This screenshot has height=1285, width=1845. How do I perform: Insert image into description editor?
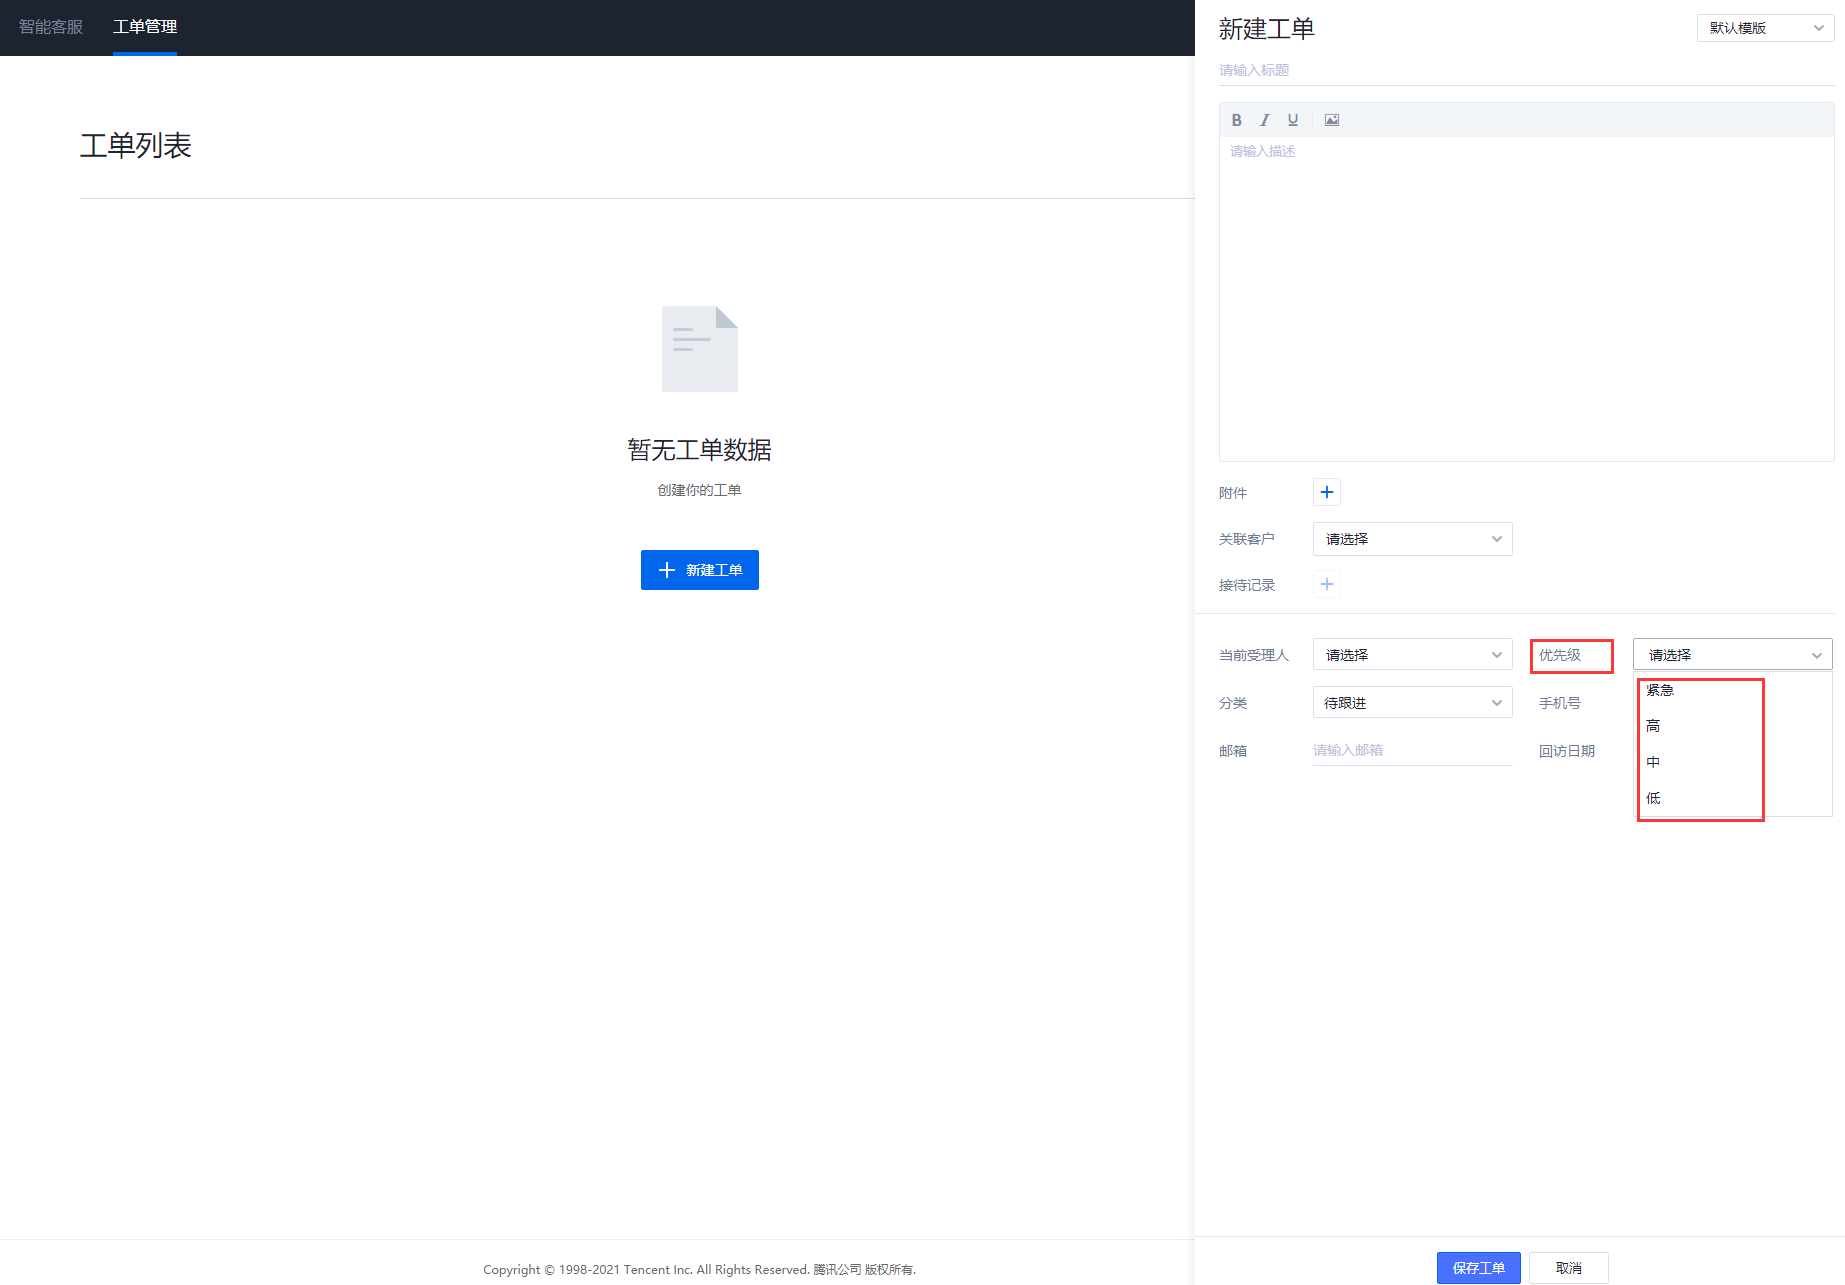coord(1332,120)
